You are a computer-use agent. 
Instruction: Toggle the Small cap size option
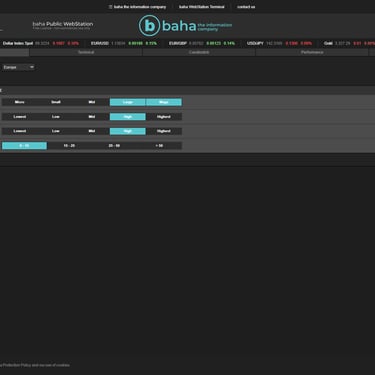click(x=56, y=102)
